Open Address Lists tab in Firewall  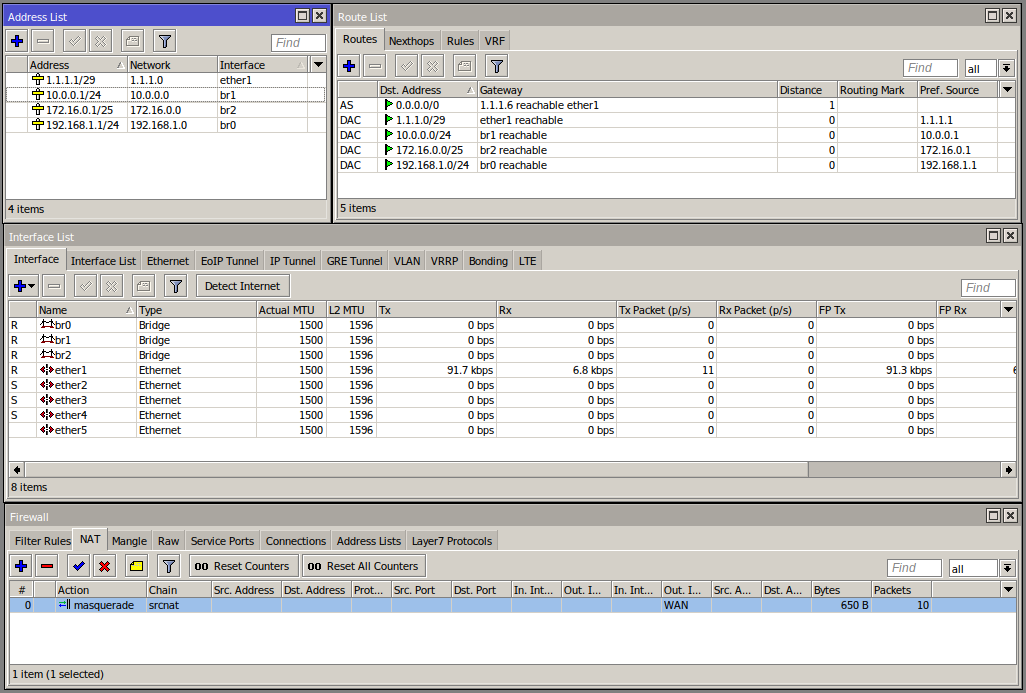point(368,541)
